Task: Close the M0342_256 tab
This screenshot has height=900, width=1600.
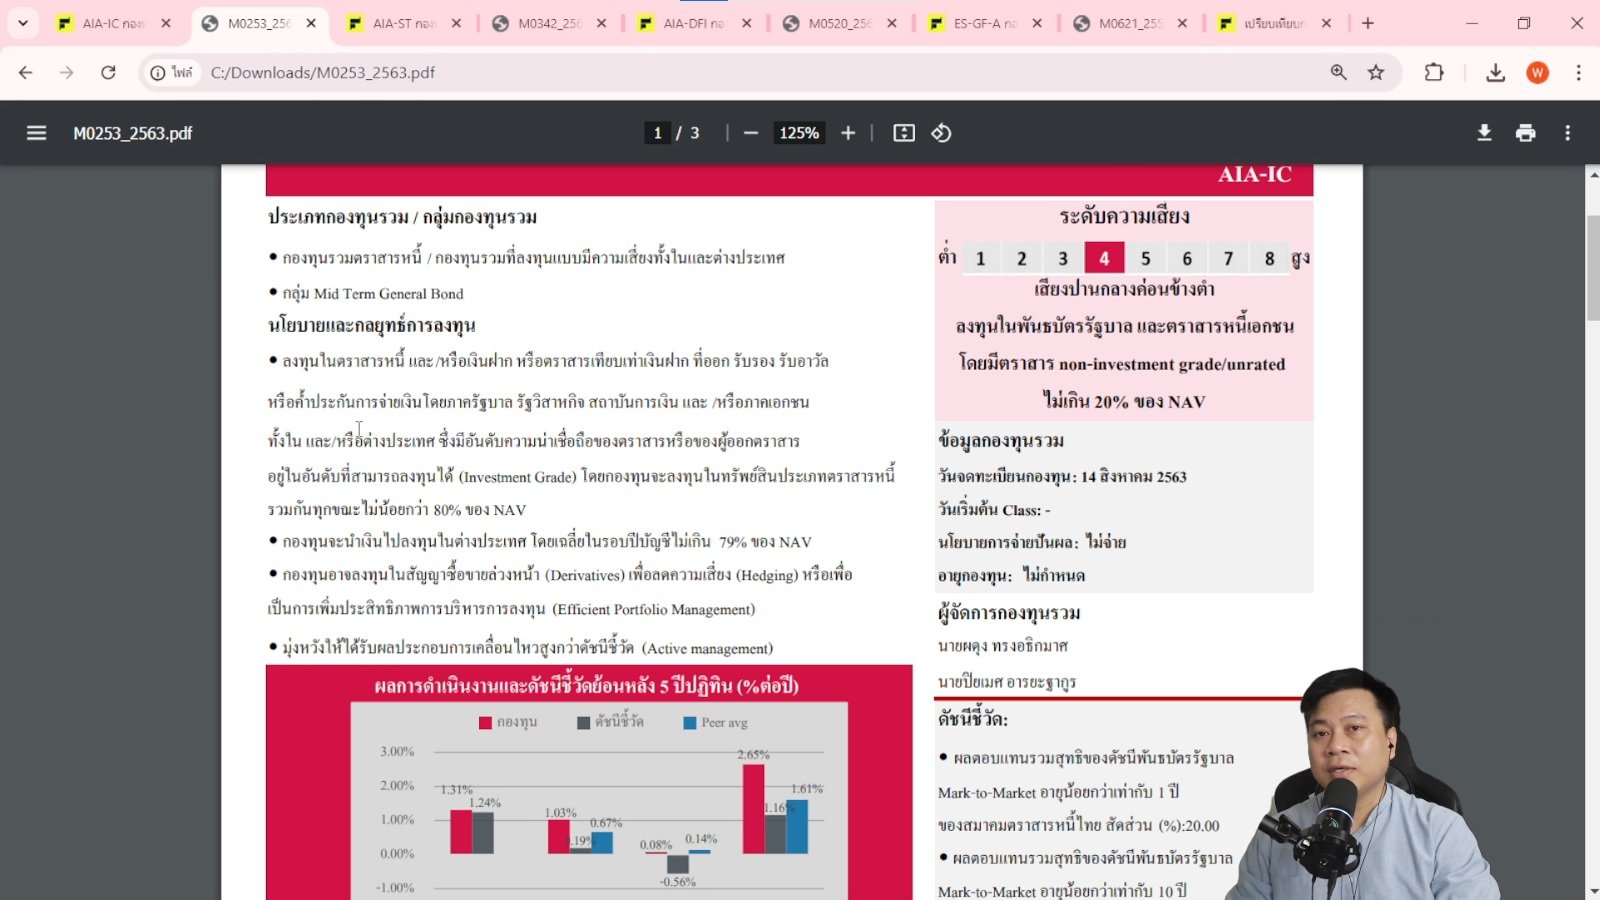Action: click(601, 23)
